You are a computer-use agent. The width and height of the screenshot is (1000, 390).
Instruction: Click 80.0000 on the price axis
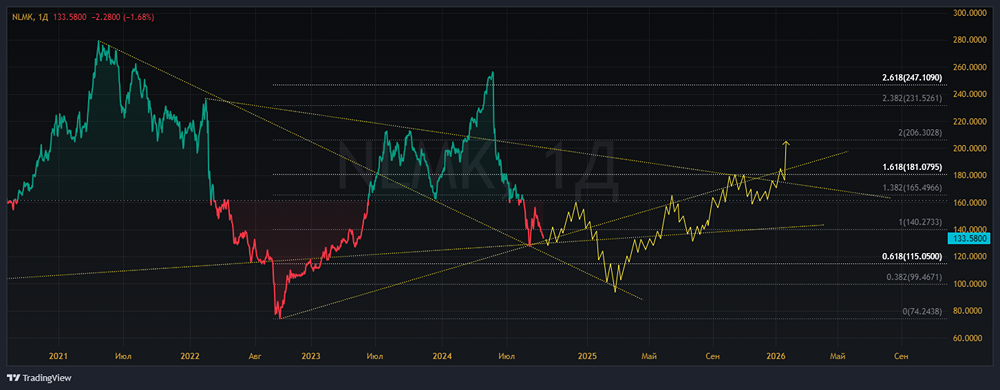[x=968, y=312]
